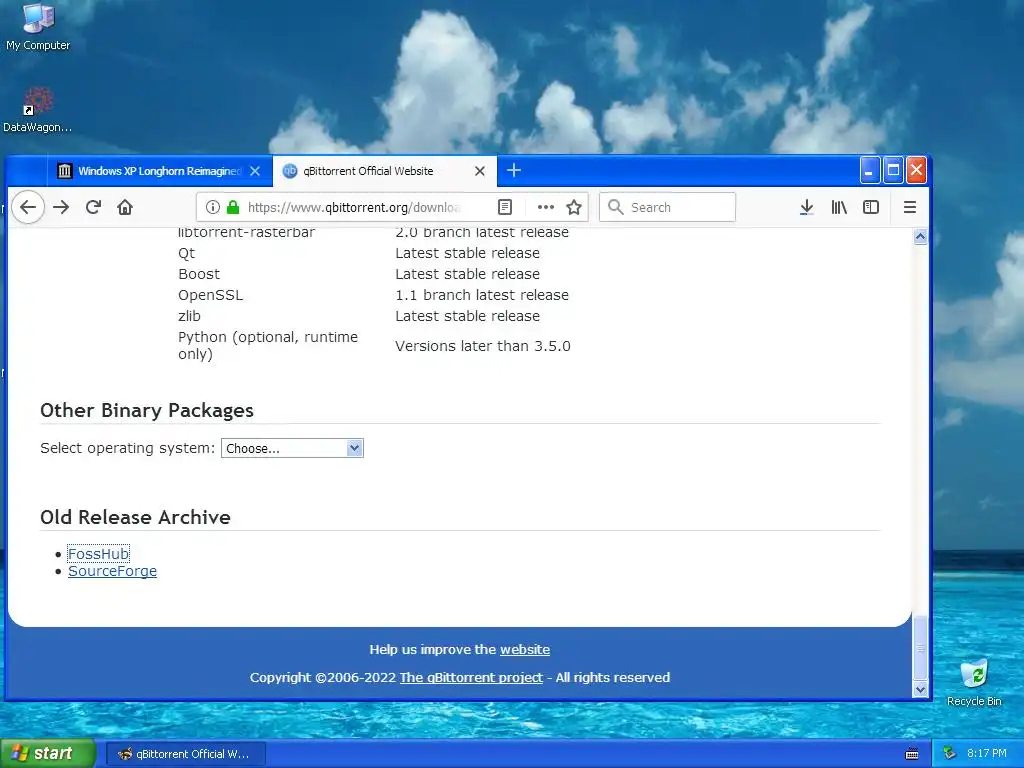Select the qBittorrent Official Website tab

(x=385, y=171)
